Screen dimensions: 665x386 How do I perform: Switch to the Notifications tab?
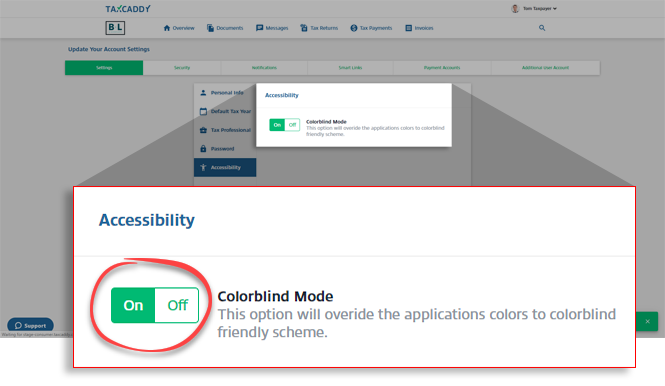pos(264,68)
